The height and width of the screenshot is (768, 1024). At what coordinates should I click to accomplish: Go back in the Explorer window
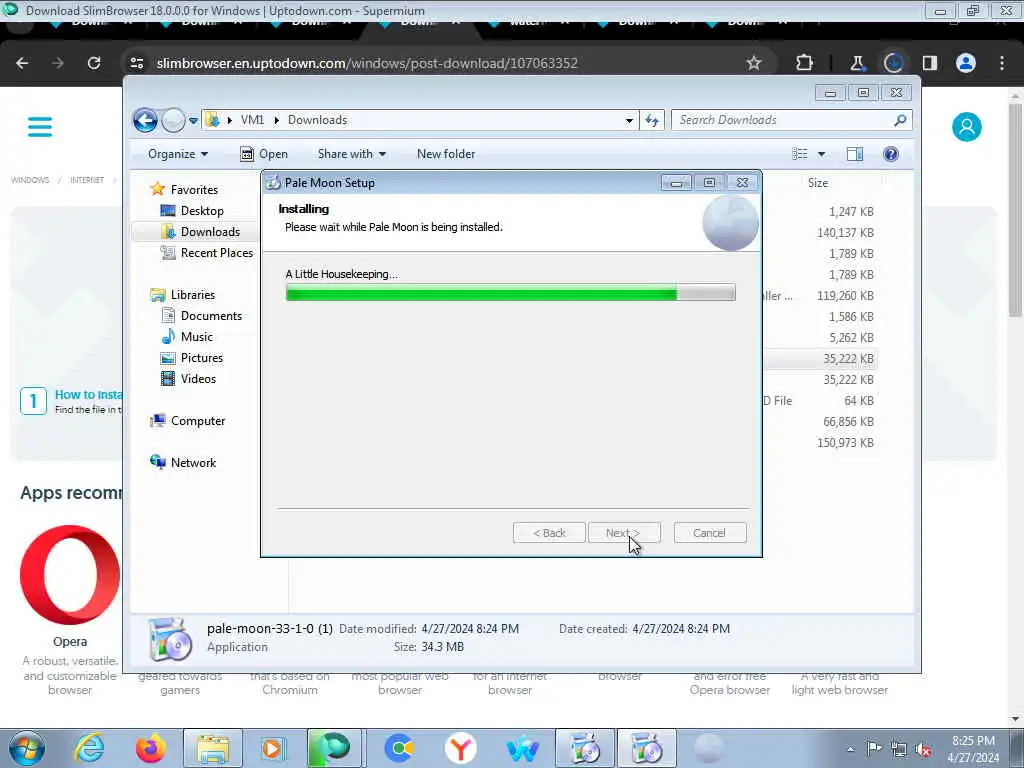(x=145, y=120)
